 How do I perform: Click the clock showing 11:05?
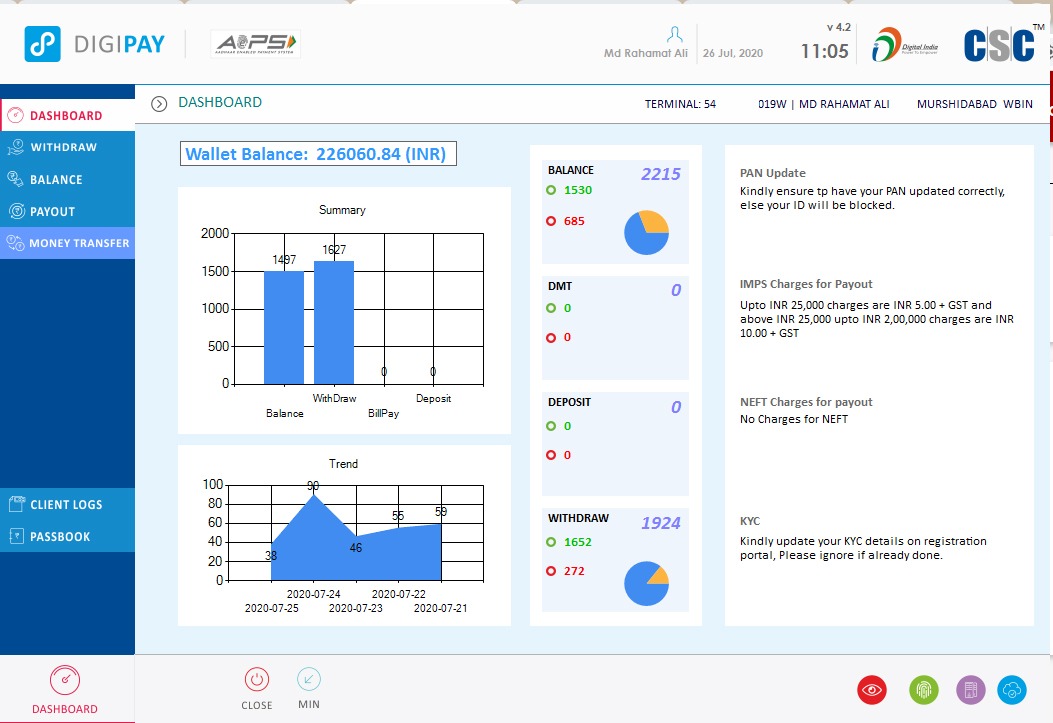pos(825,51)
